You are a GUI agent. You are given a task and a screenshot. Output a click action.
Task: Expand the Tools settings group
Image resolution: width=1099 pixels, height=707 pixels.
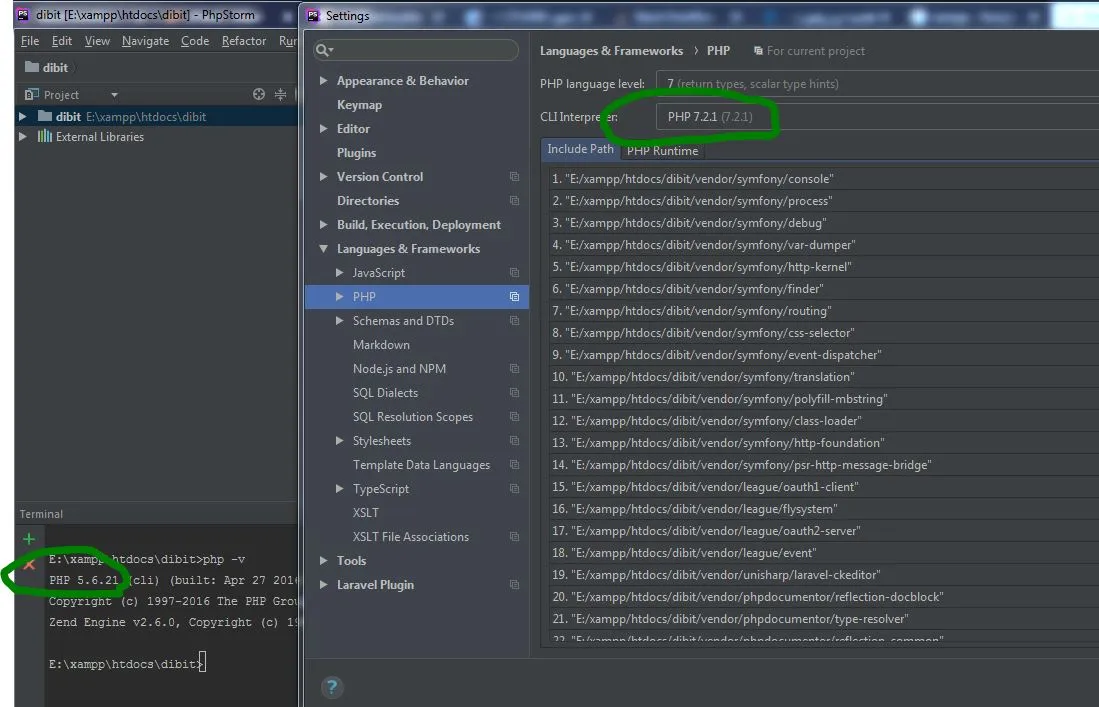tap(323, 561)
